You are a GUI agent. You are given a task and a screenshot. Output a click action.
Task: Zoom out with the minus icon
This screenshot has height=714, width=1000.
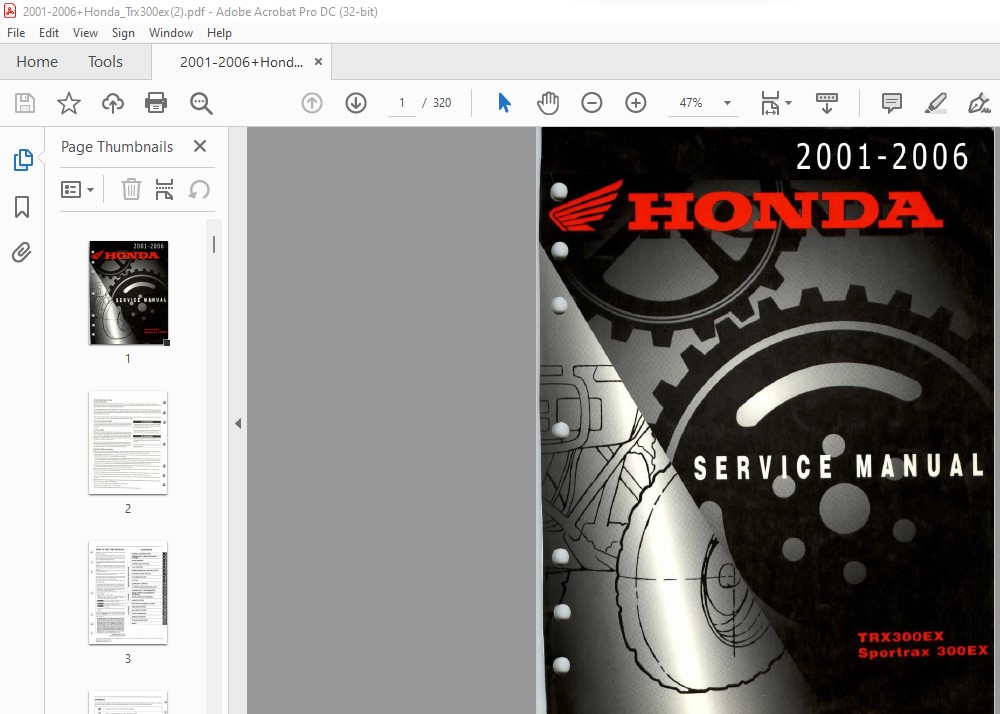(592, 103)
